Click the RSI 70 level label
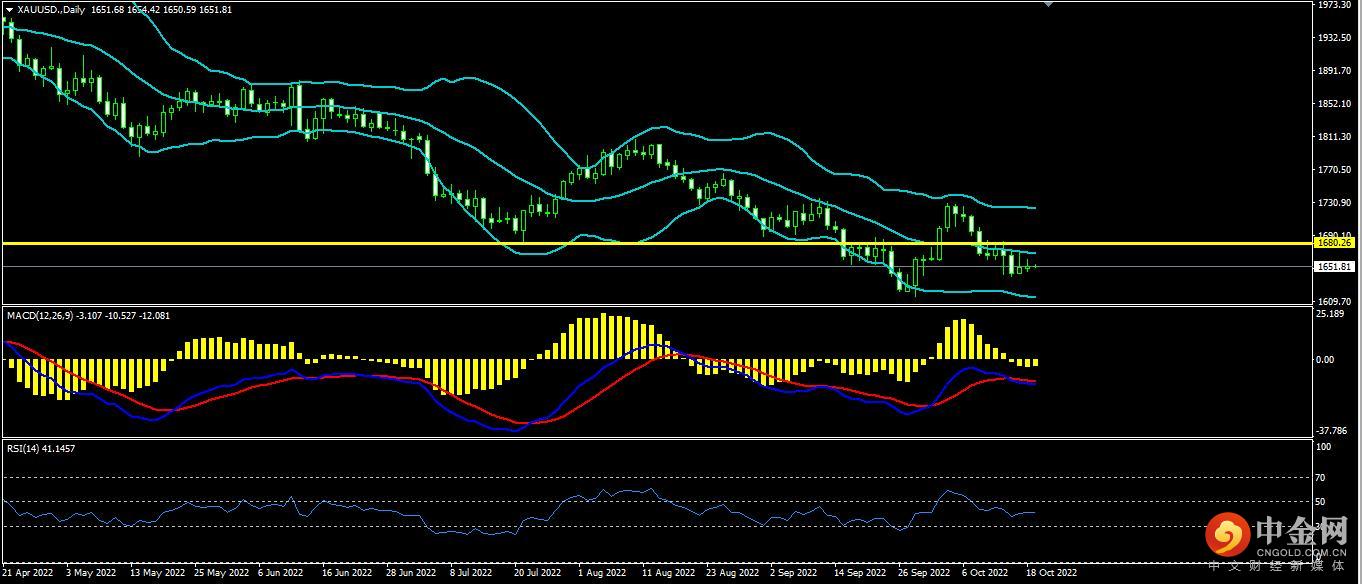The height and width of the screenshot is (584, 1362). point(1321,478)
